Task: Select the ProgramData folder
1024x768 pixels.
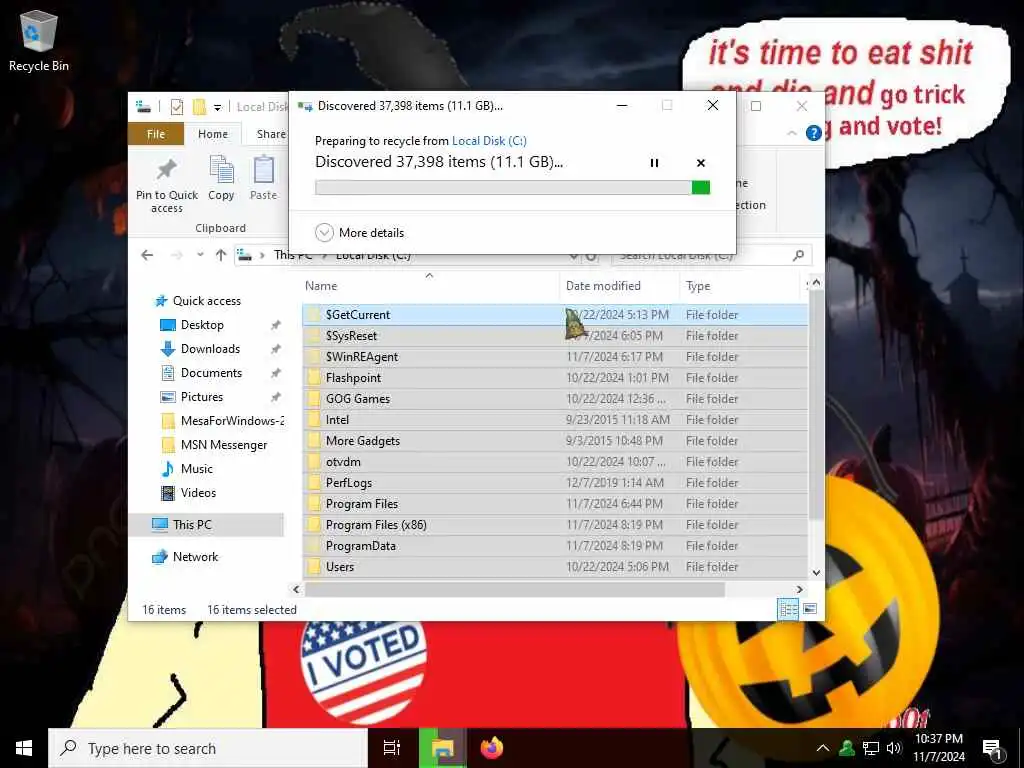Action: [555, 546]
